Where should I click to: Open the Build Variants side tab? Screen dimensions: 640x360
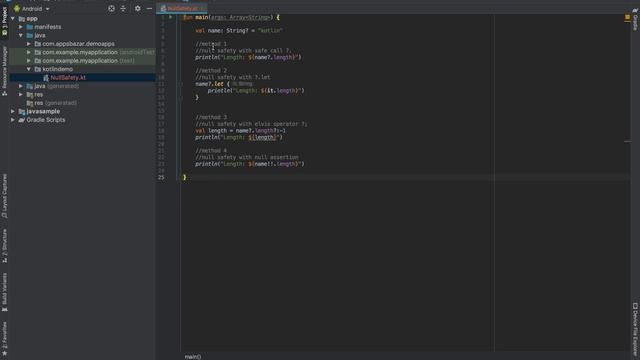4,292
